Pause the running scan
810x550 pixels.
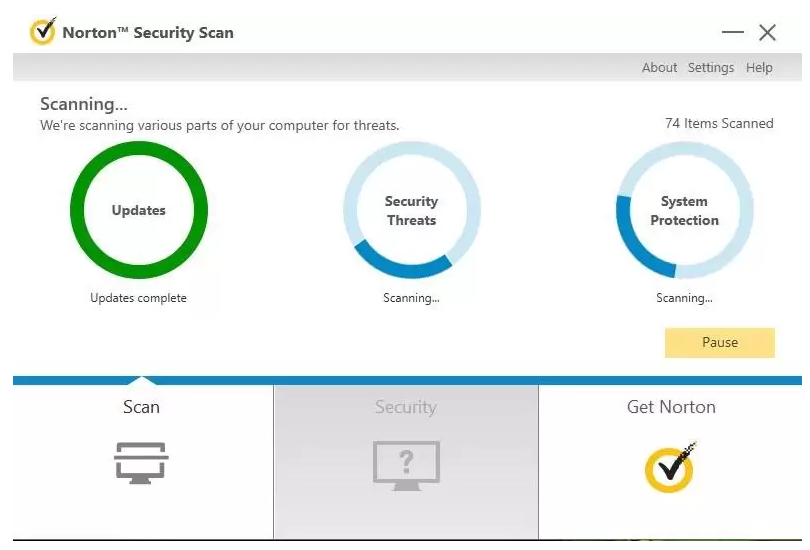coord(720,342)
